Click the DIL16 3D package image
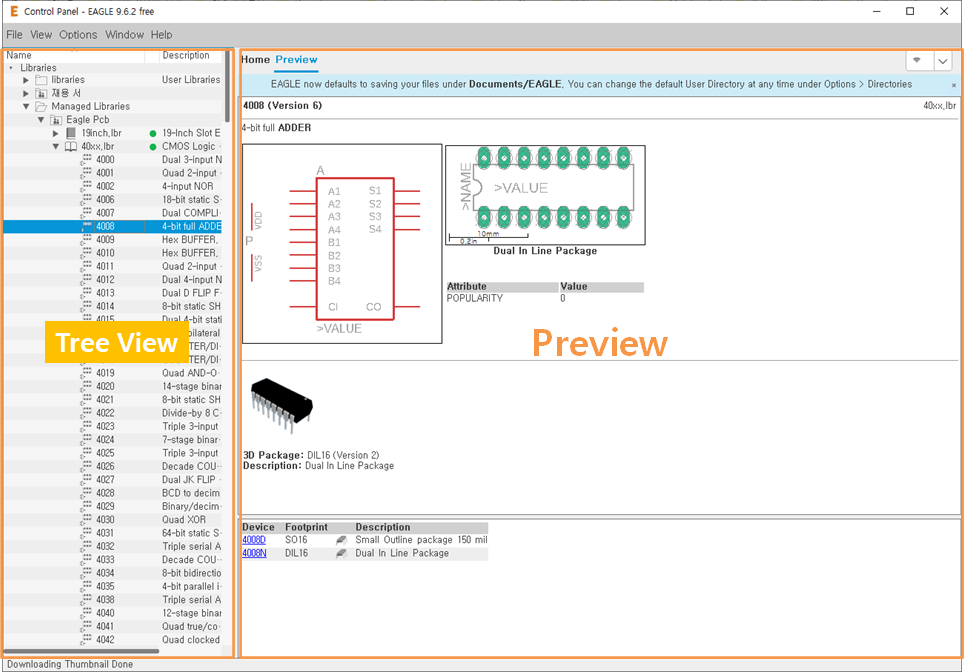Viewport: 964px width, 672px height. 282,405
